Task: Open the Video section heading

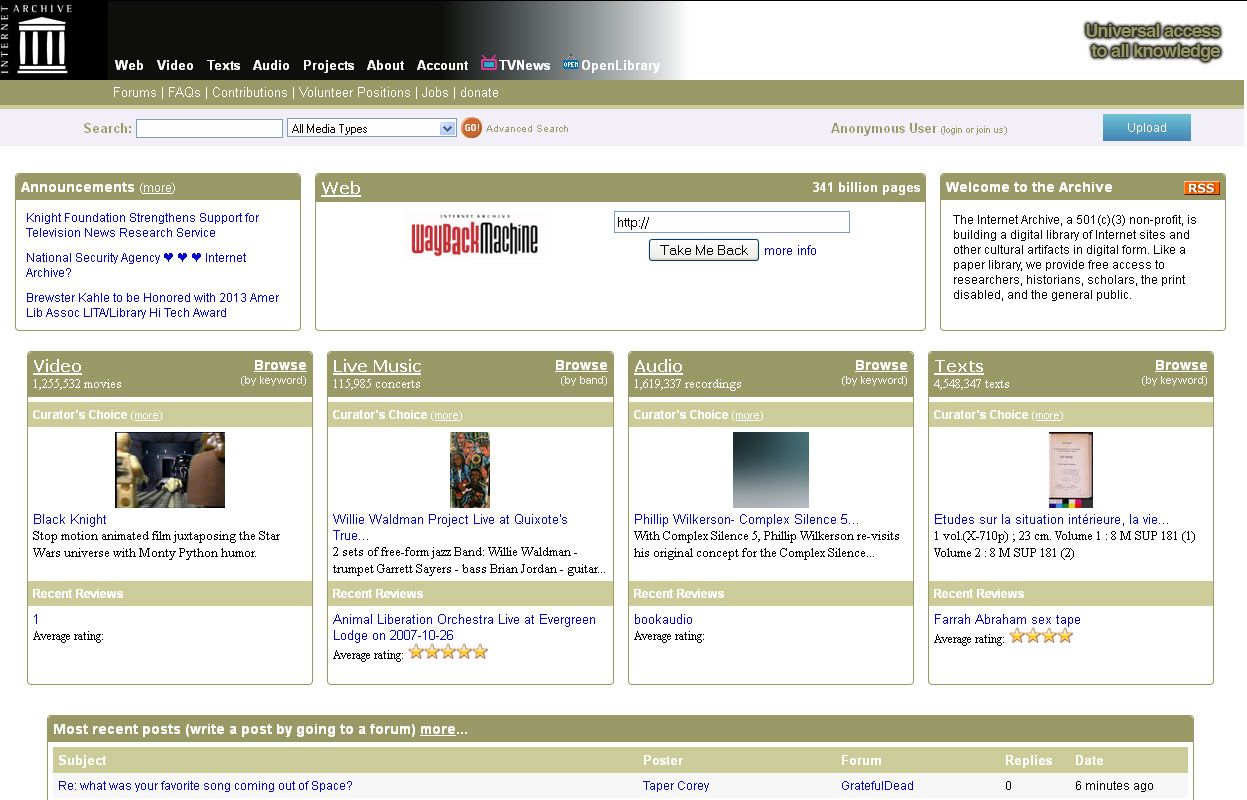Action: [57, 366]
